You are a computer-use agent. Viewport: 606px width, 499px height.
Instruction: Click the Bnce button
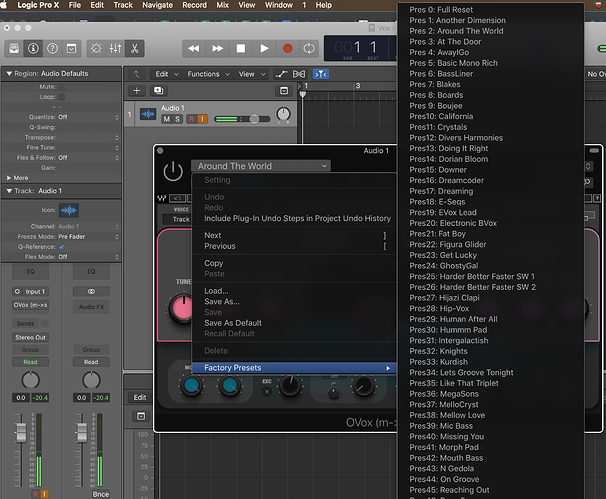click(100, 494)
